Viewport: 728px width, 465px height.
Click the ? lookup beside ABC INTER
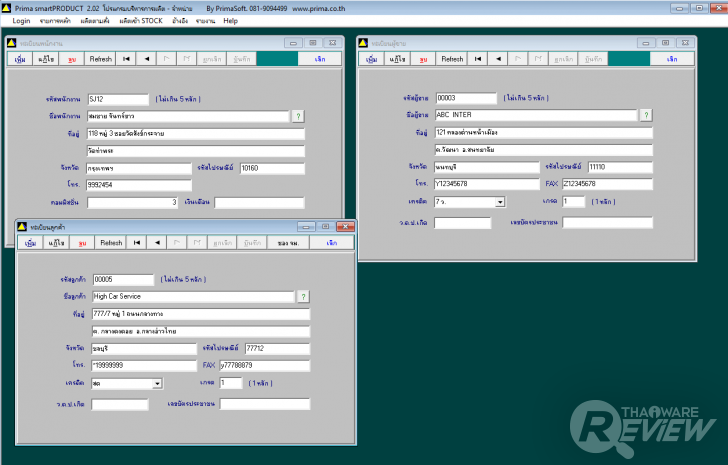point(646,115)
